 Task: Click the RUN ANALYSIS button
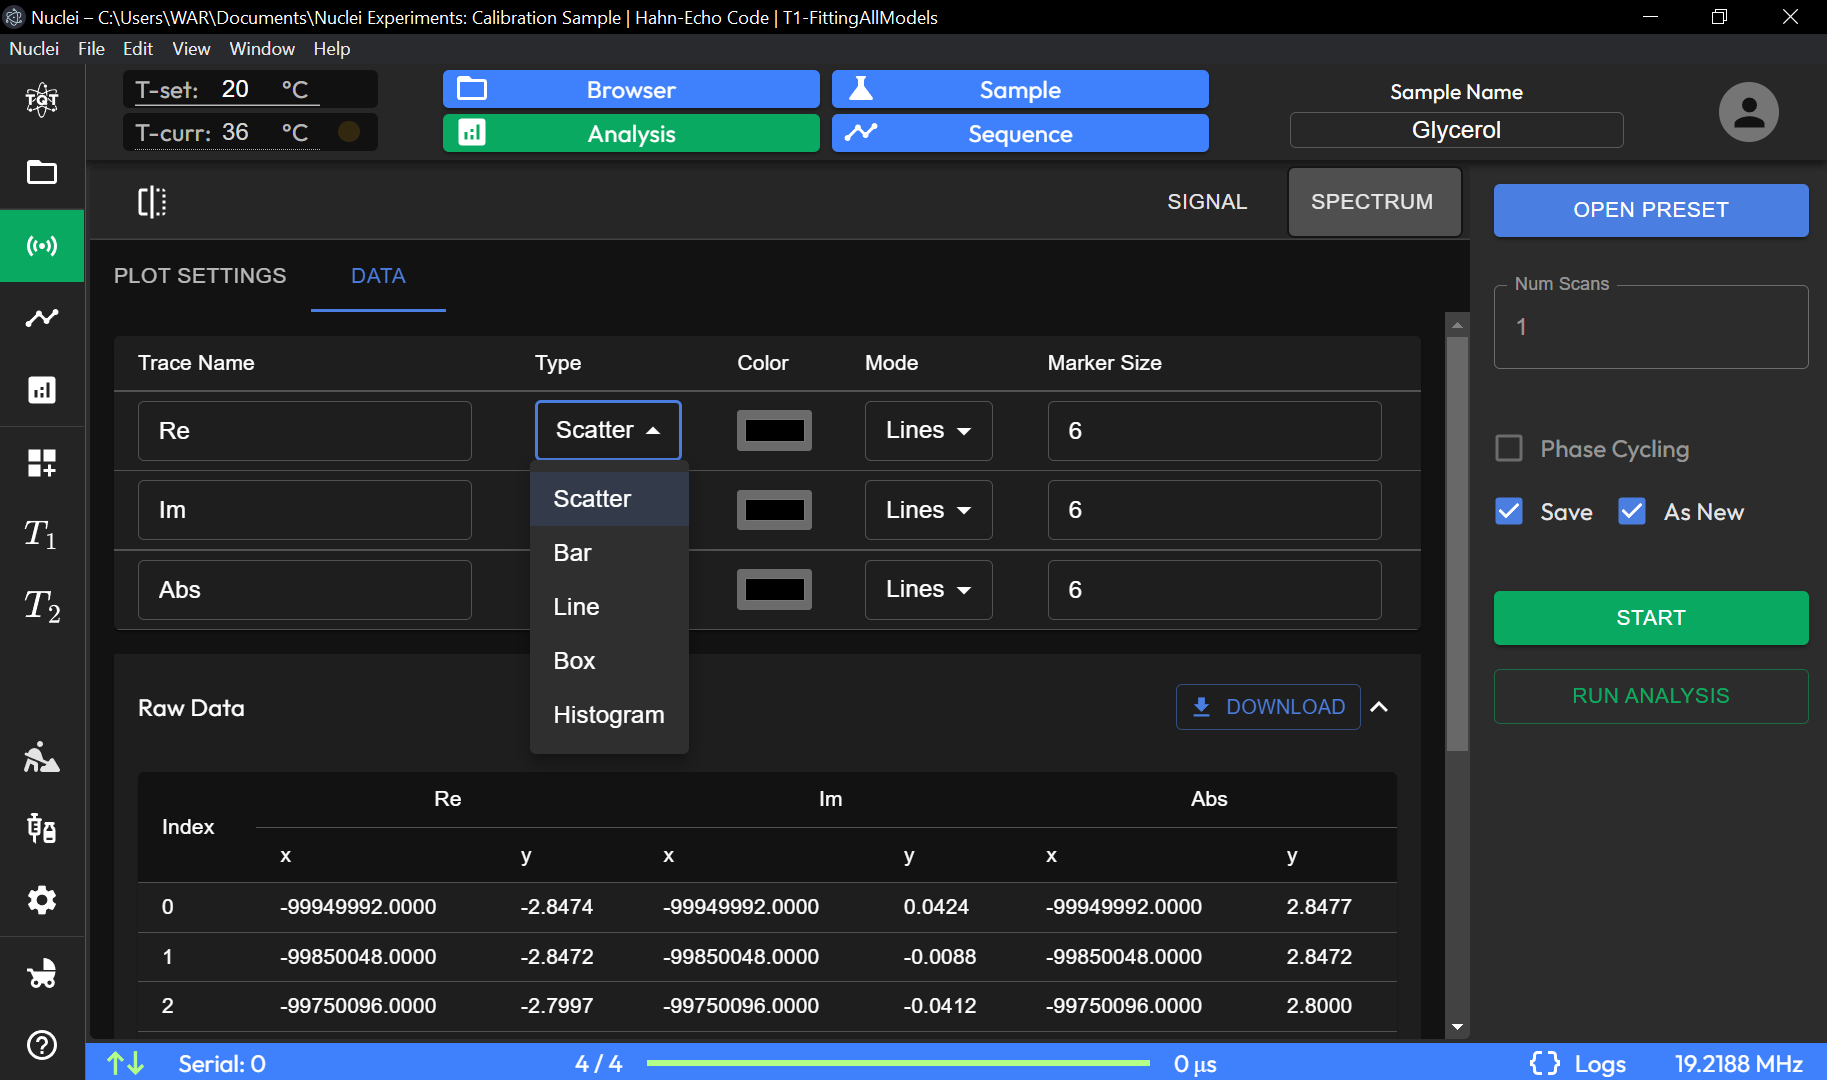[x=1651, y=696]
